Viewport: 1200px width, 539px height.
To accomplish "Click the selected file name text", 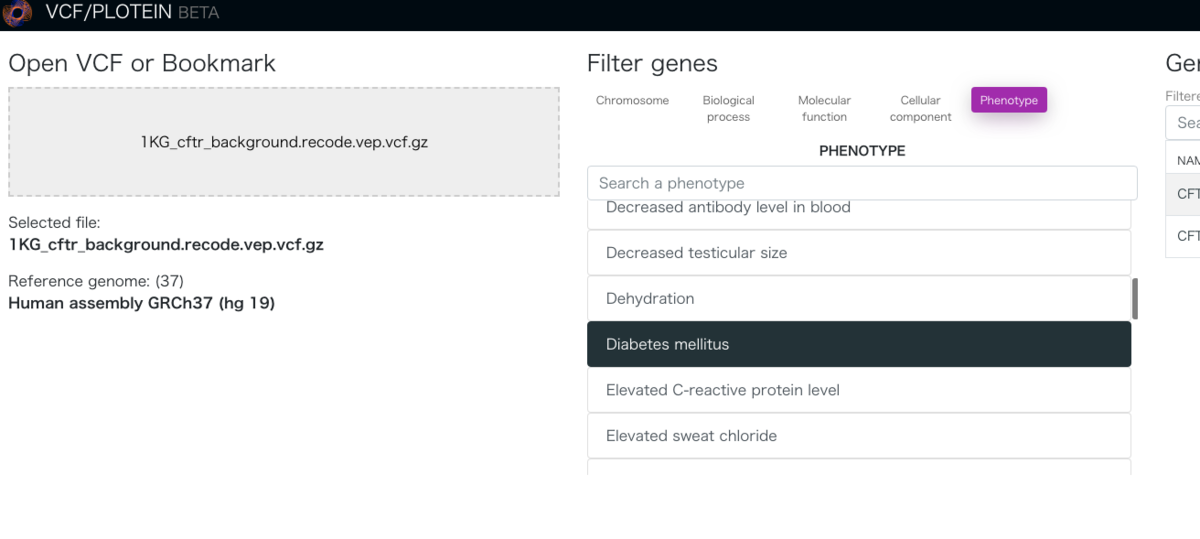I will coord(166,244).
